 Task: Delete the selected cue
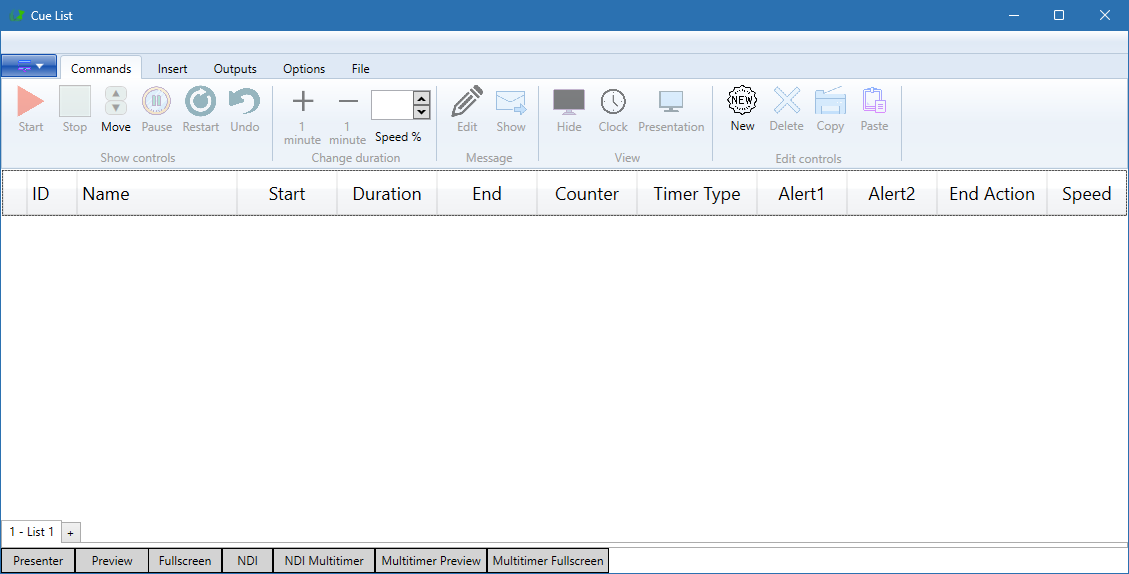[786, 109]
